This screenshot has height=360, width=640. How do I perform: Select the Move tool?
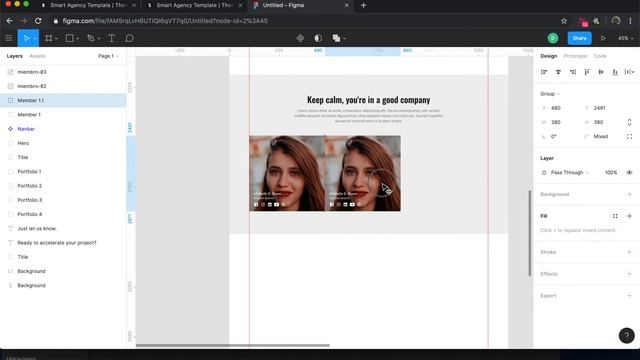click(27, 38)
